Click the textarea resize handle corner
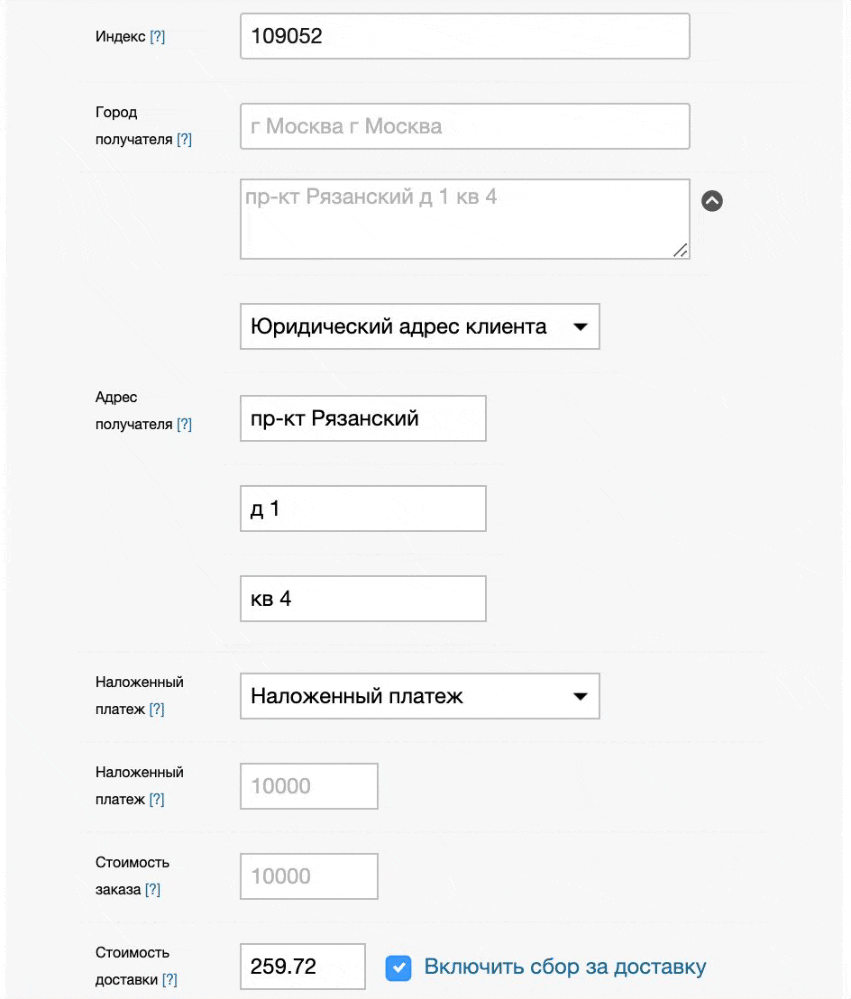 [x=681, y=251]
